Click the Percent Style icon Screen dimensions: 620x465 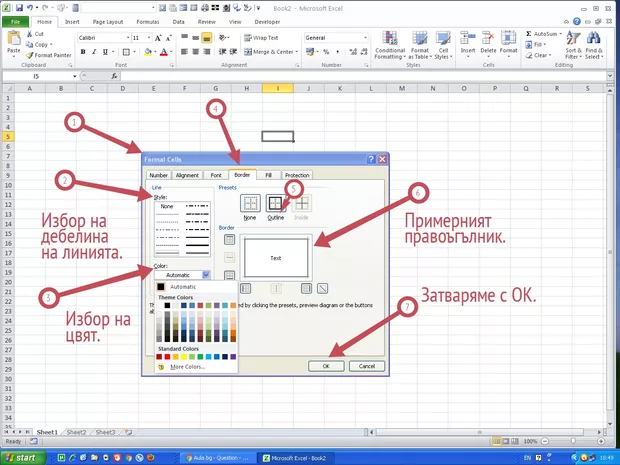click(x=326, y=52)
